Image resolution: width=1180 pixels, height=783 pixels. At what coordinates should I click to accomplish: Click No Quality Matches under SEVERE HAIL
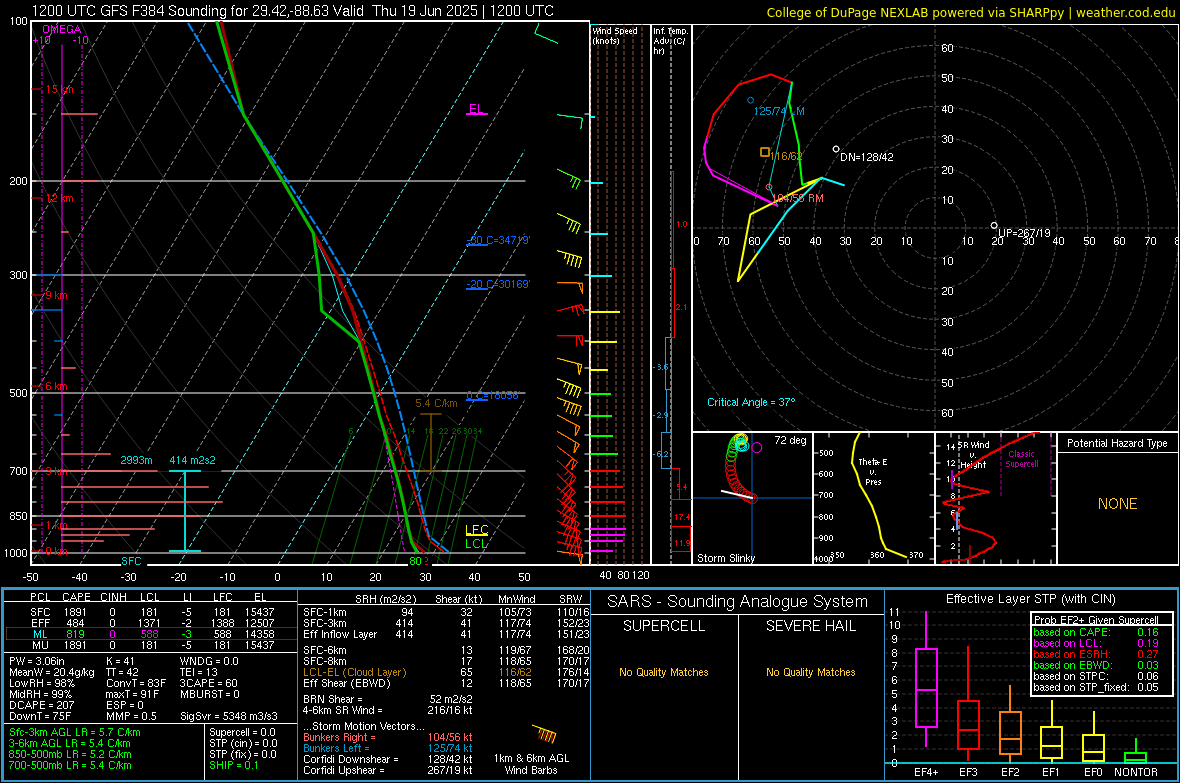810,672
